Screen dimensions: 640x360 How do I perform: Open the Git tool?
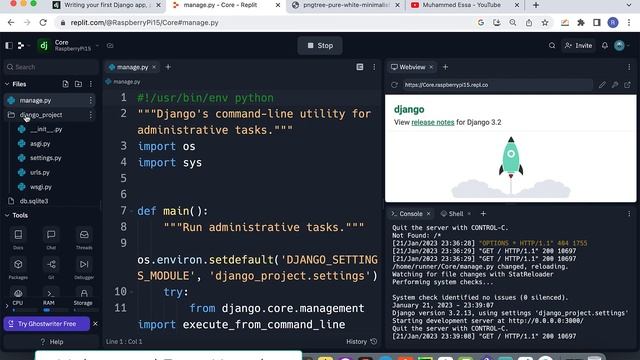(x=51, y=268)
